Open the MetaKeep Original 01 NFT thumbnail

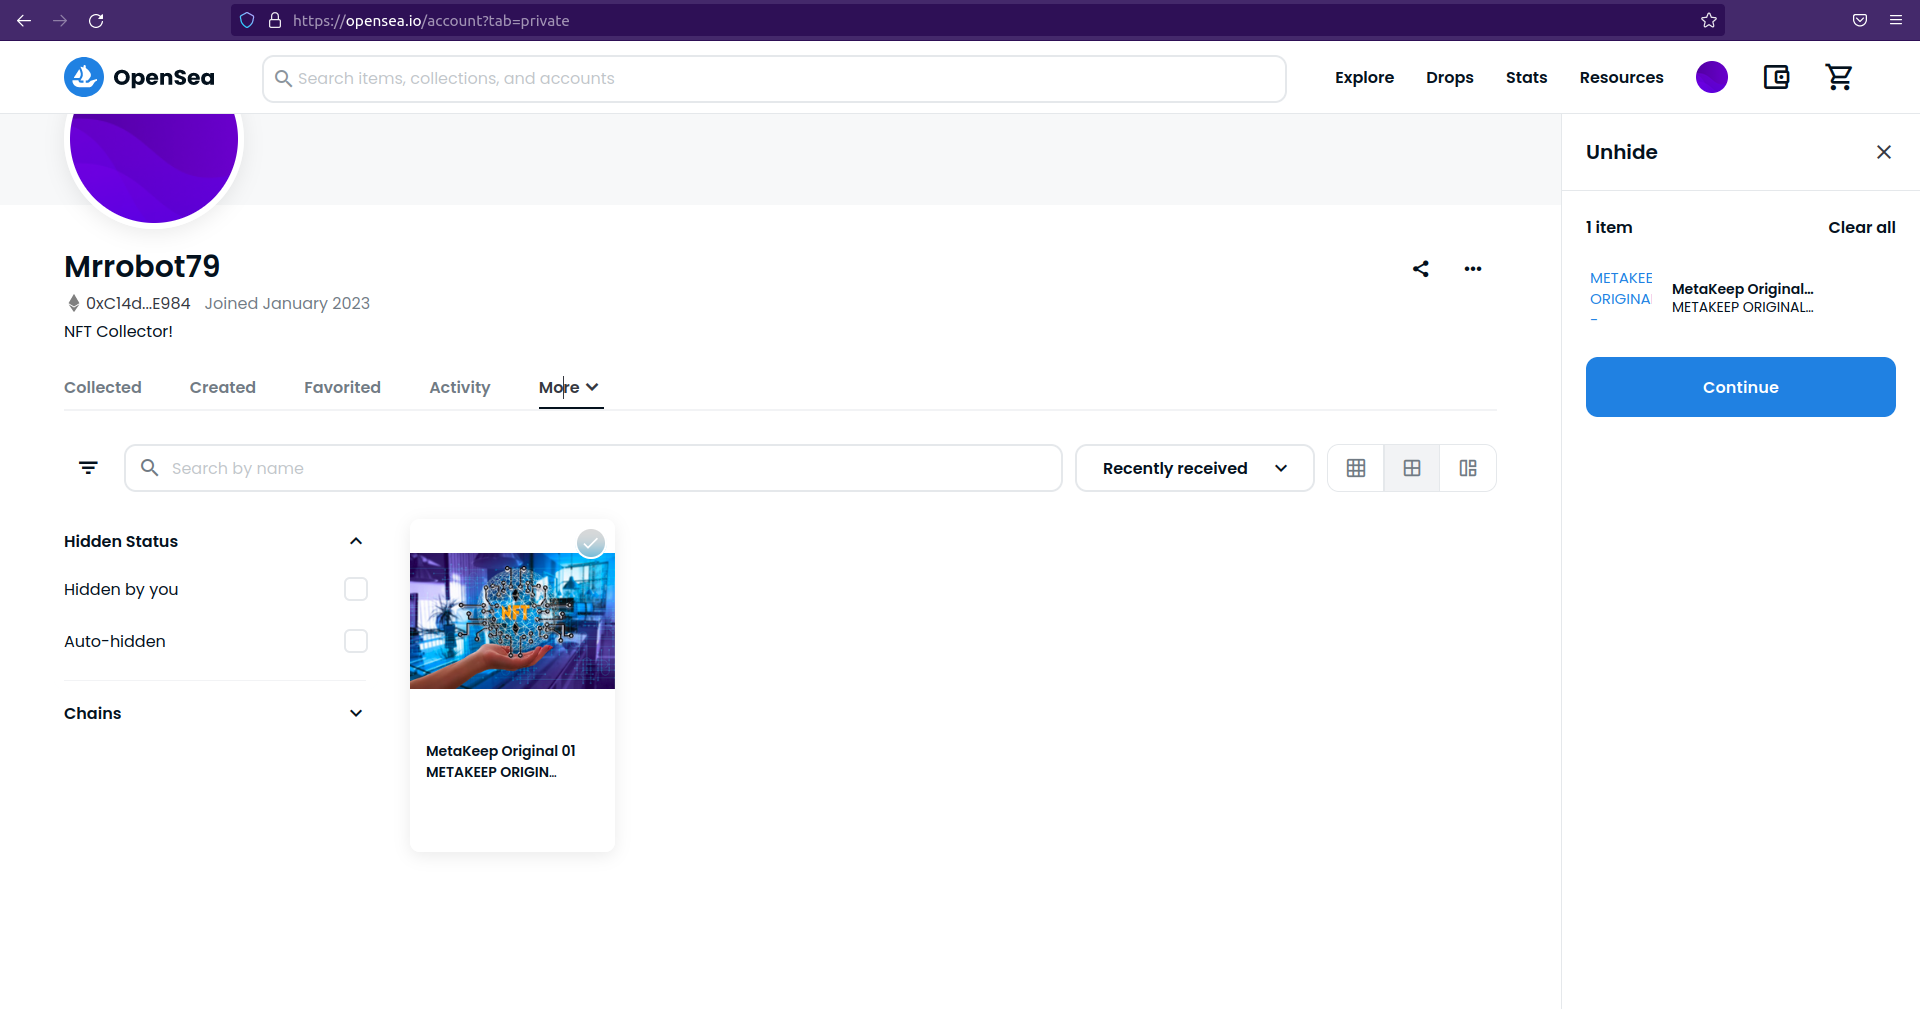[x=512, y=620]
